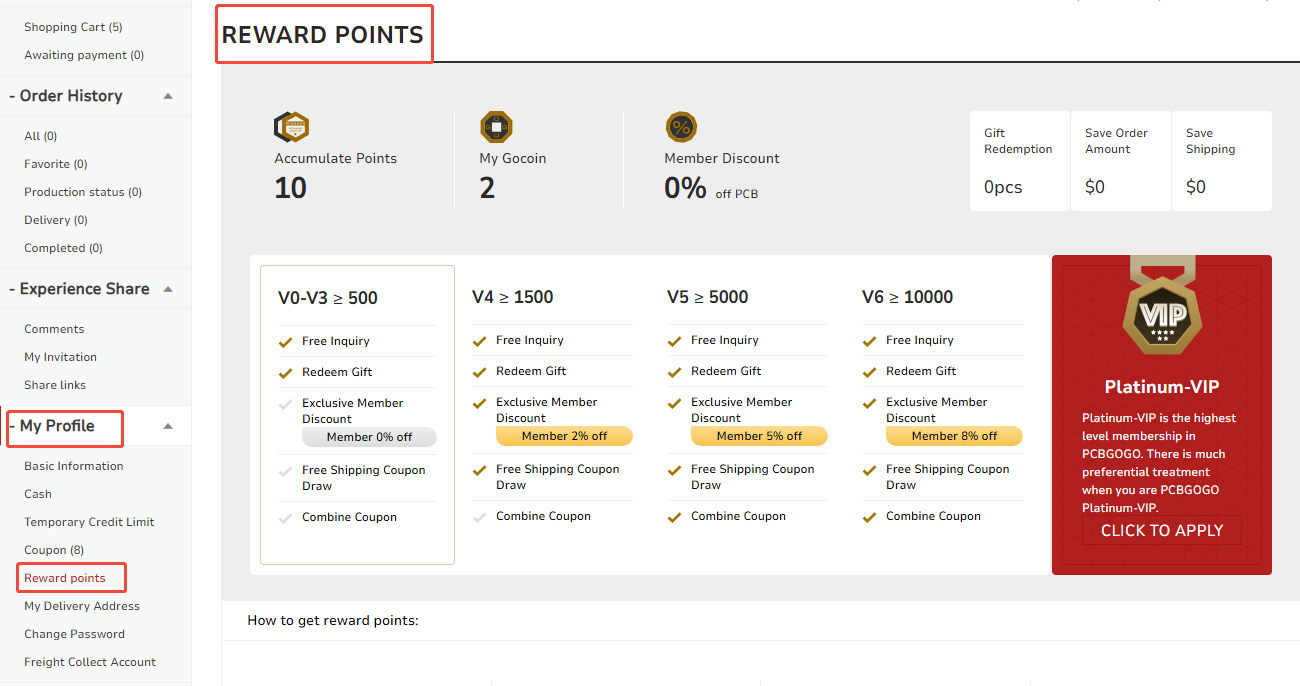
Task: Open Reward points in the sidebar
Action: point(65,578)
